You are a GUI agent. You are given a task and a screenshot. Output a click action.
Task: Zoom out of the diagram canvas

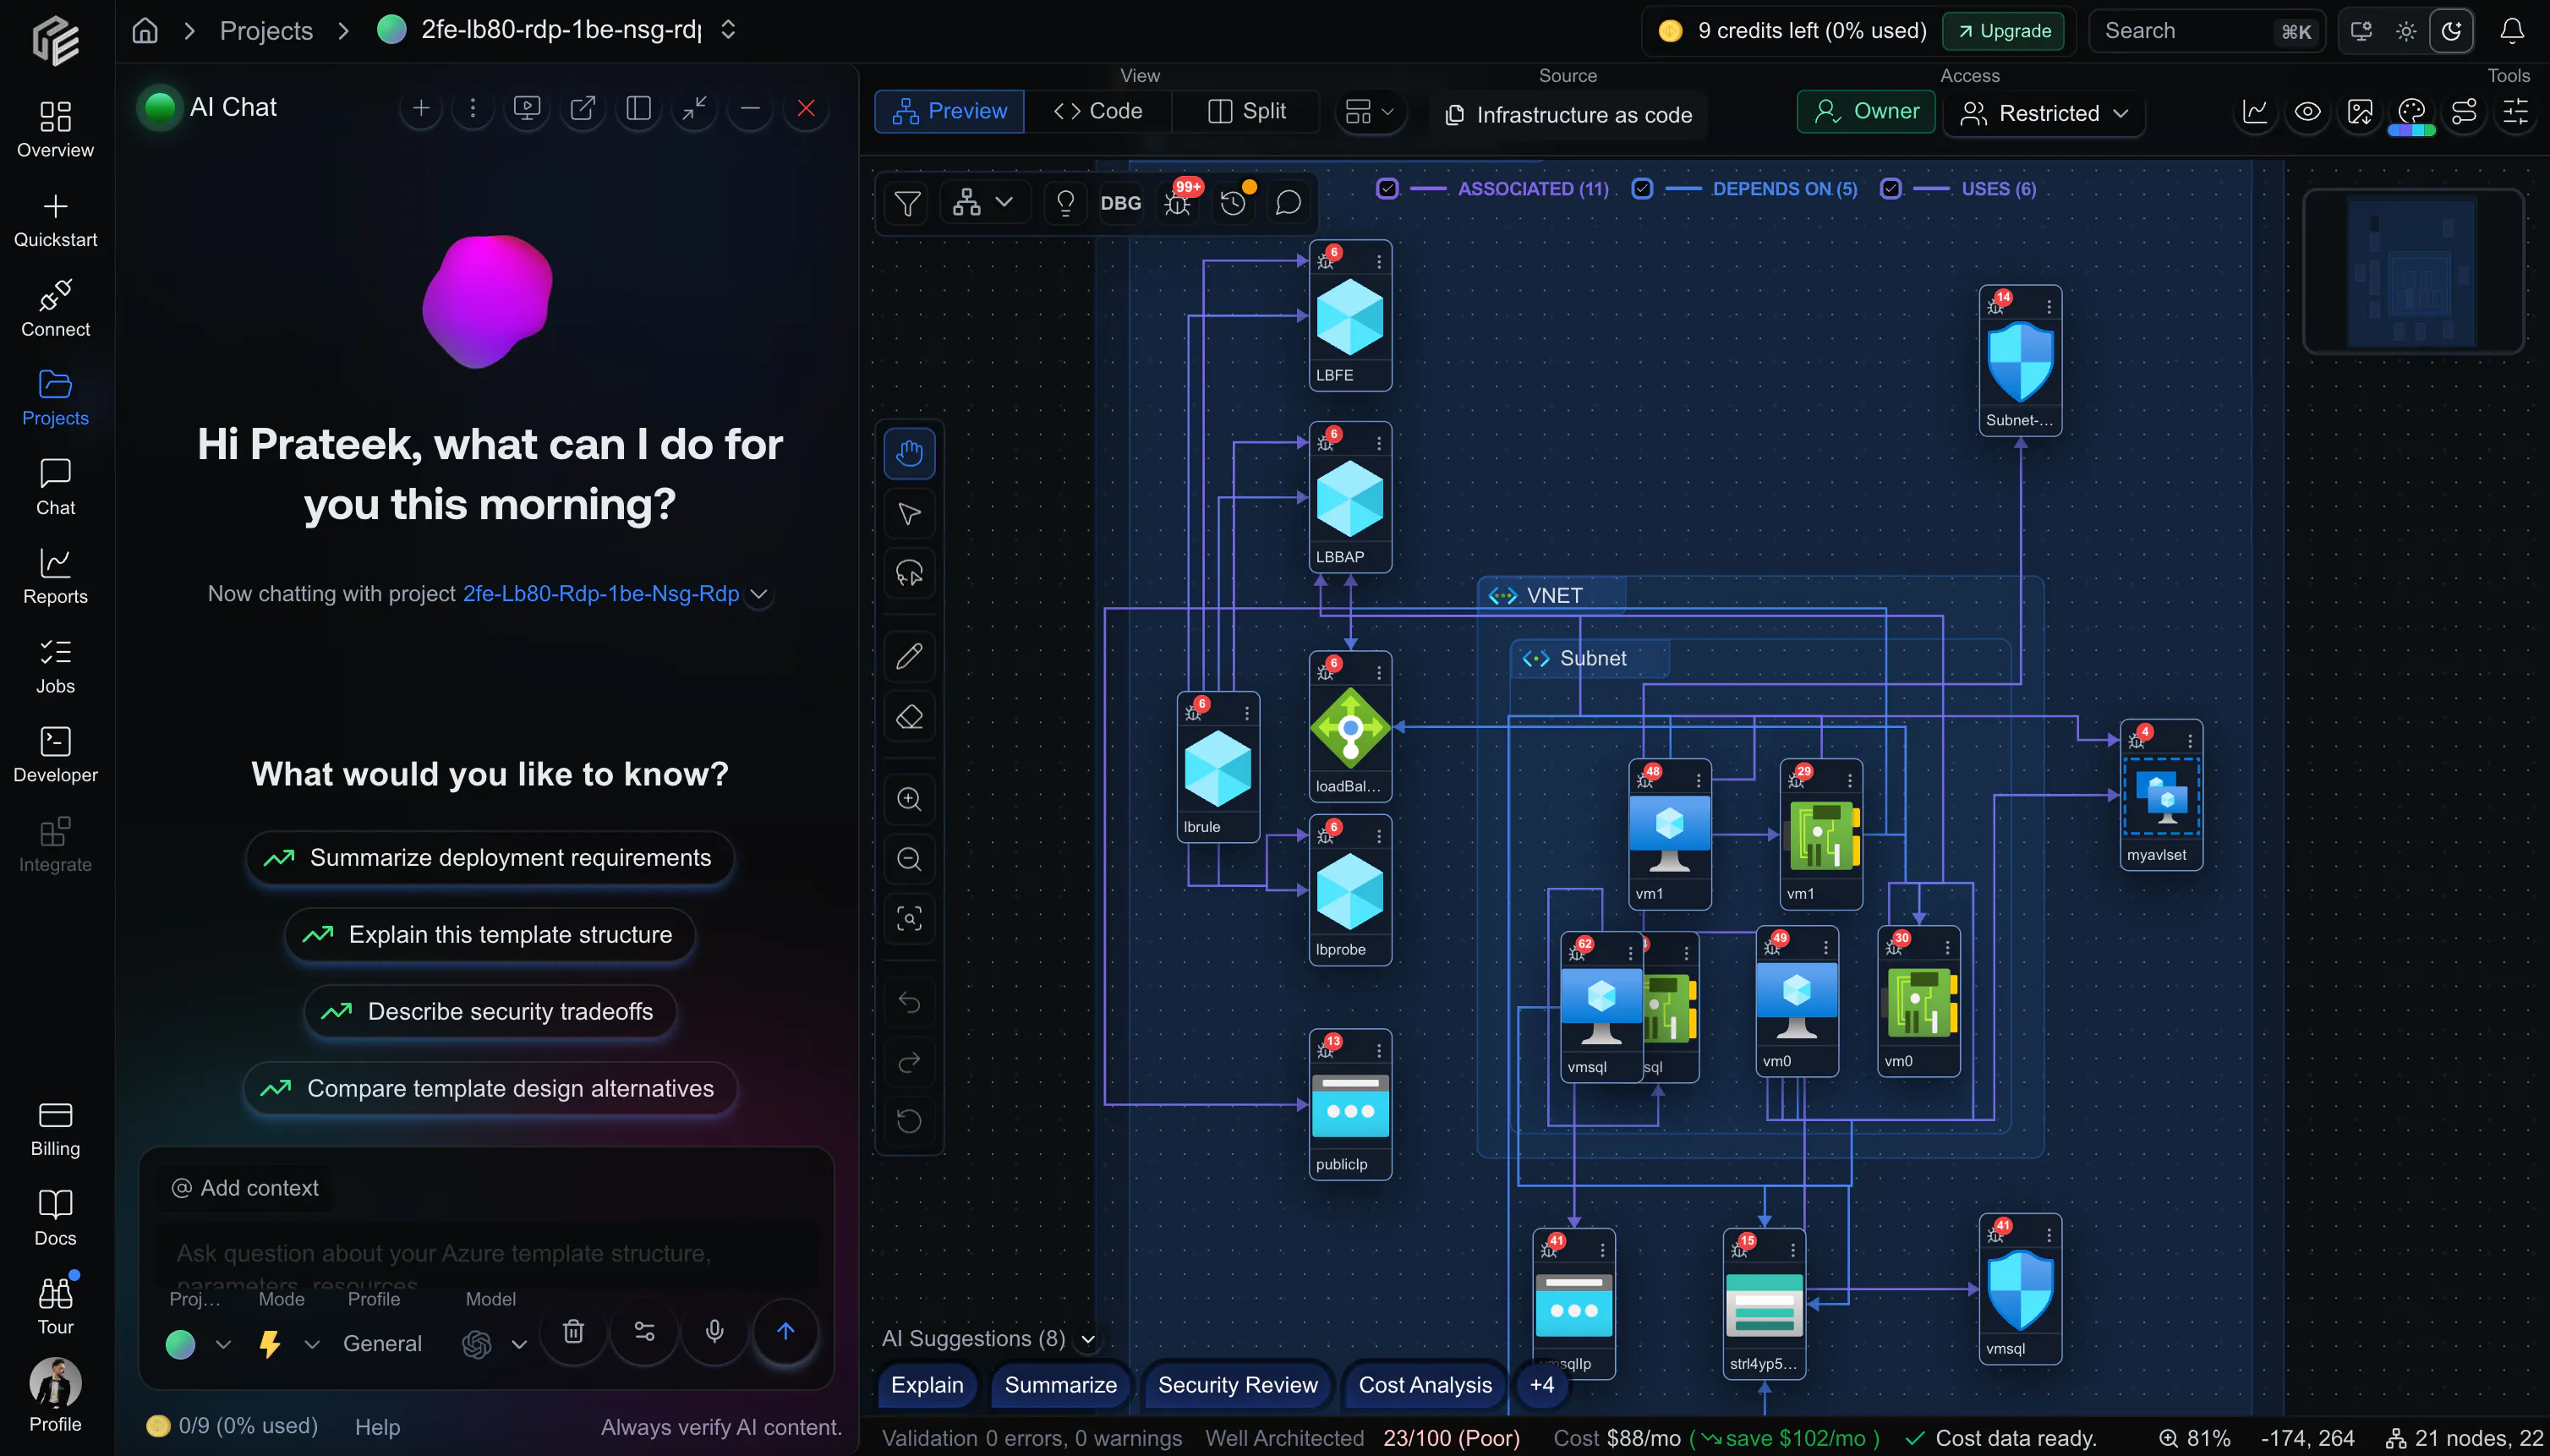pyautogui.click(x=909, y=859)
